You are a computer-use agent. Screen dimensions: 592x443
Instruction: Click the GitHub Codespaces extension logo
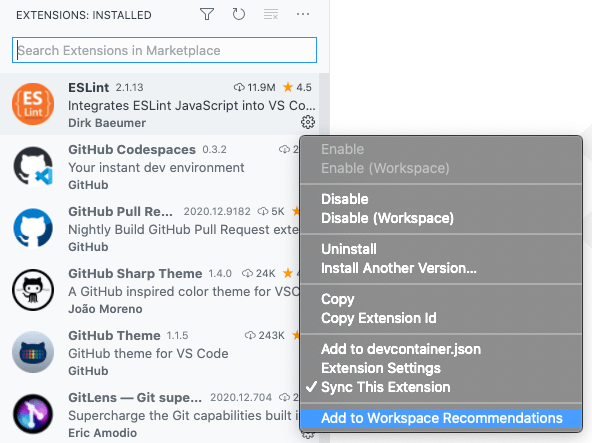pos(33,166)
